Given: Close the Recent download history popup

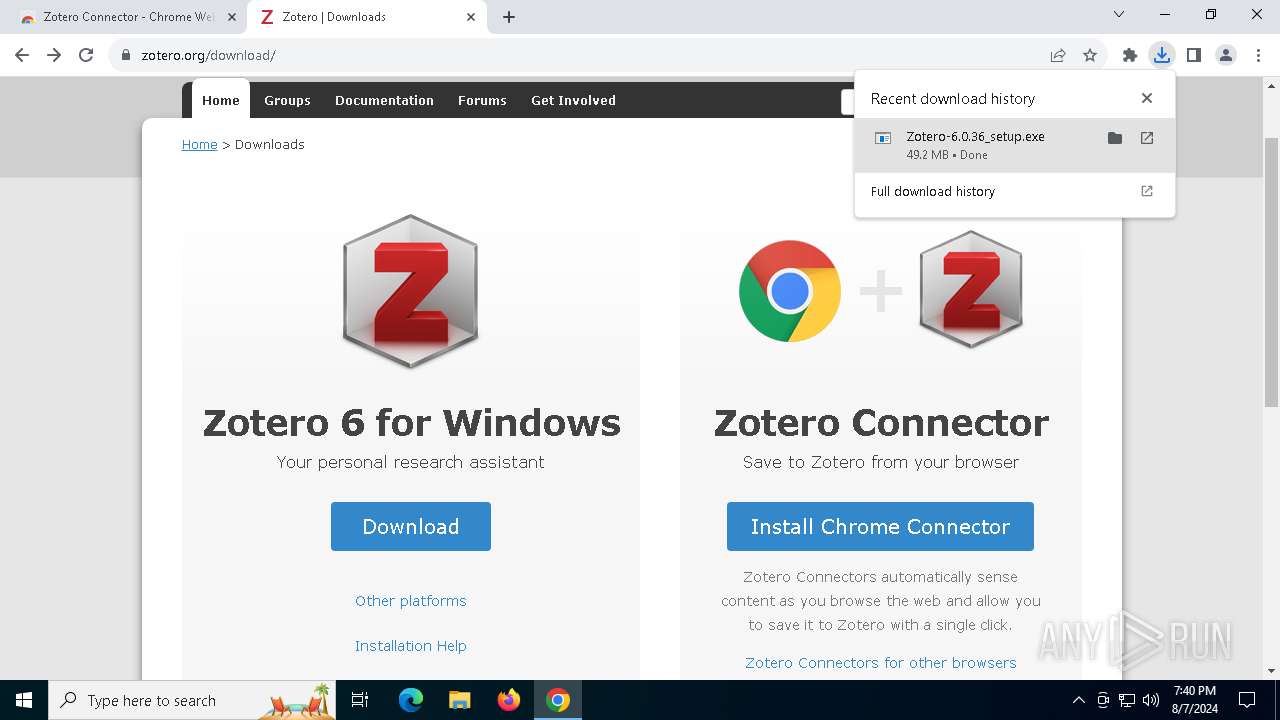Looking at the screenshot, I should click(1147, 98).
